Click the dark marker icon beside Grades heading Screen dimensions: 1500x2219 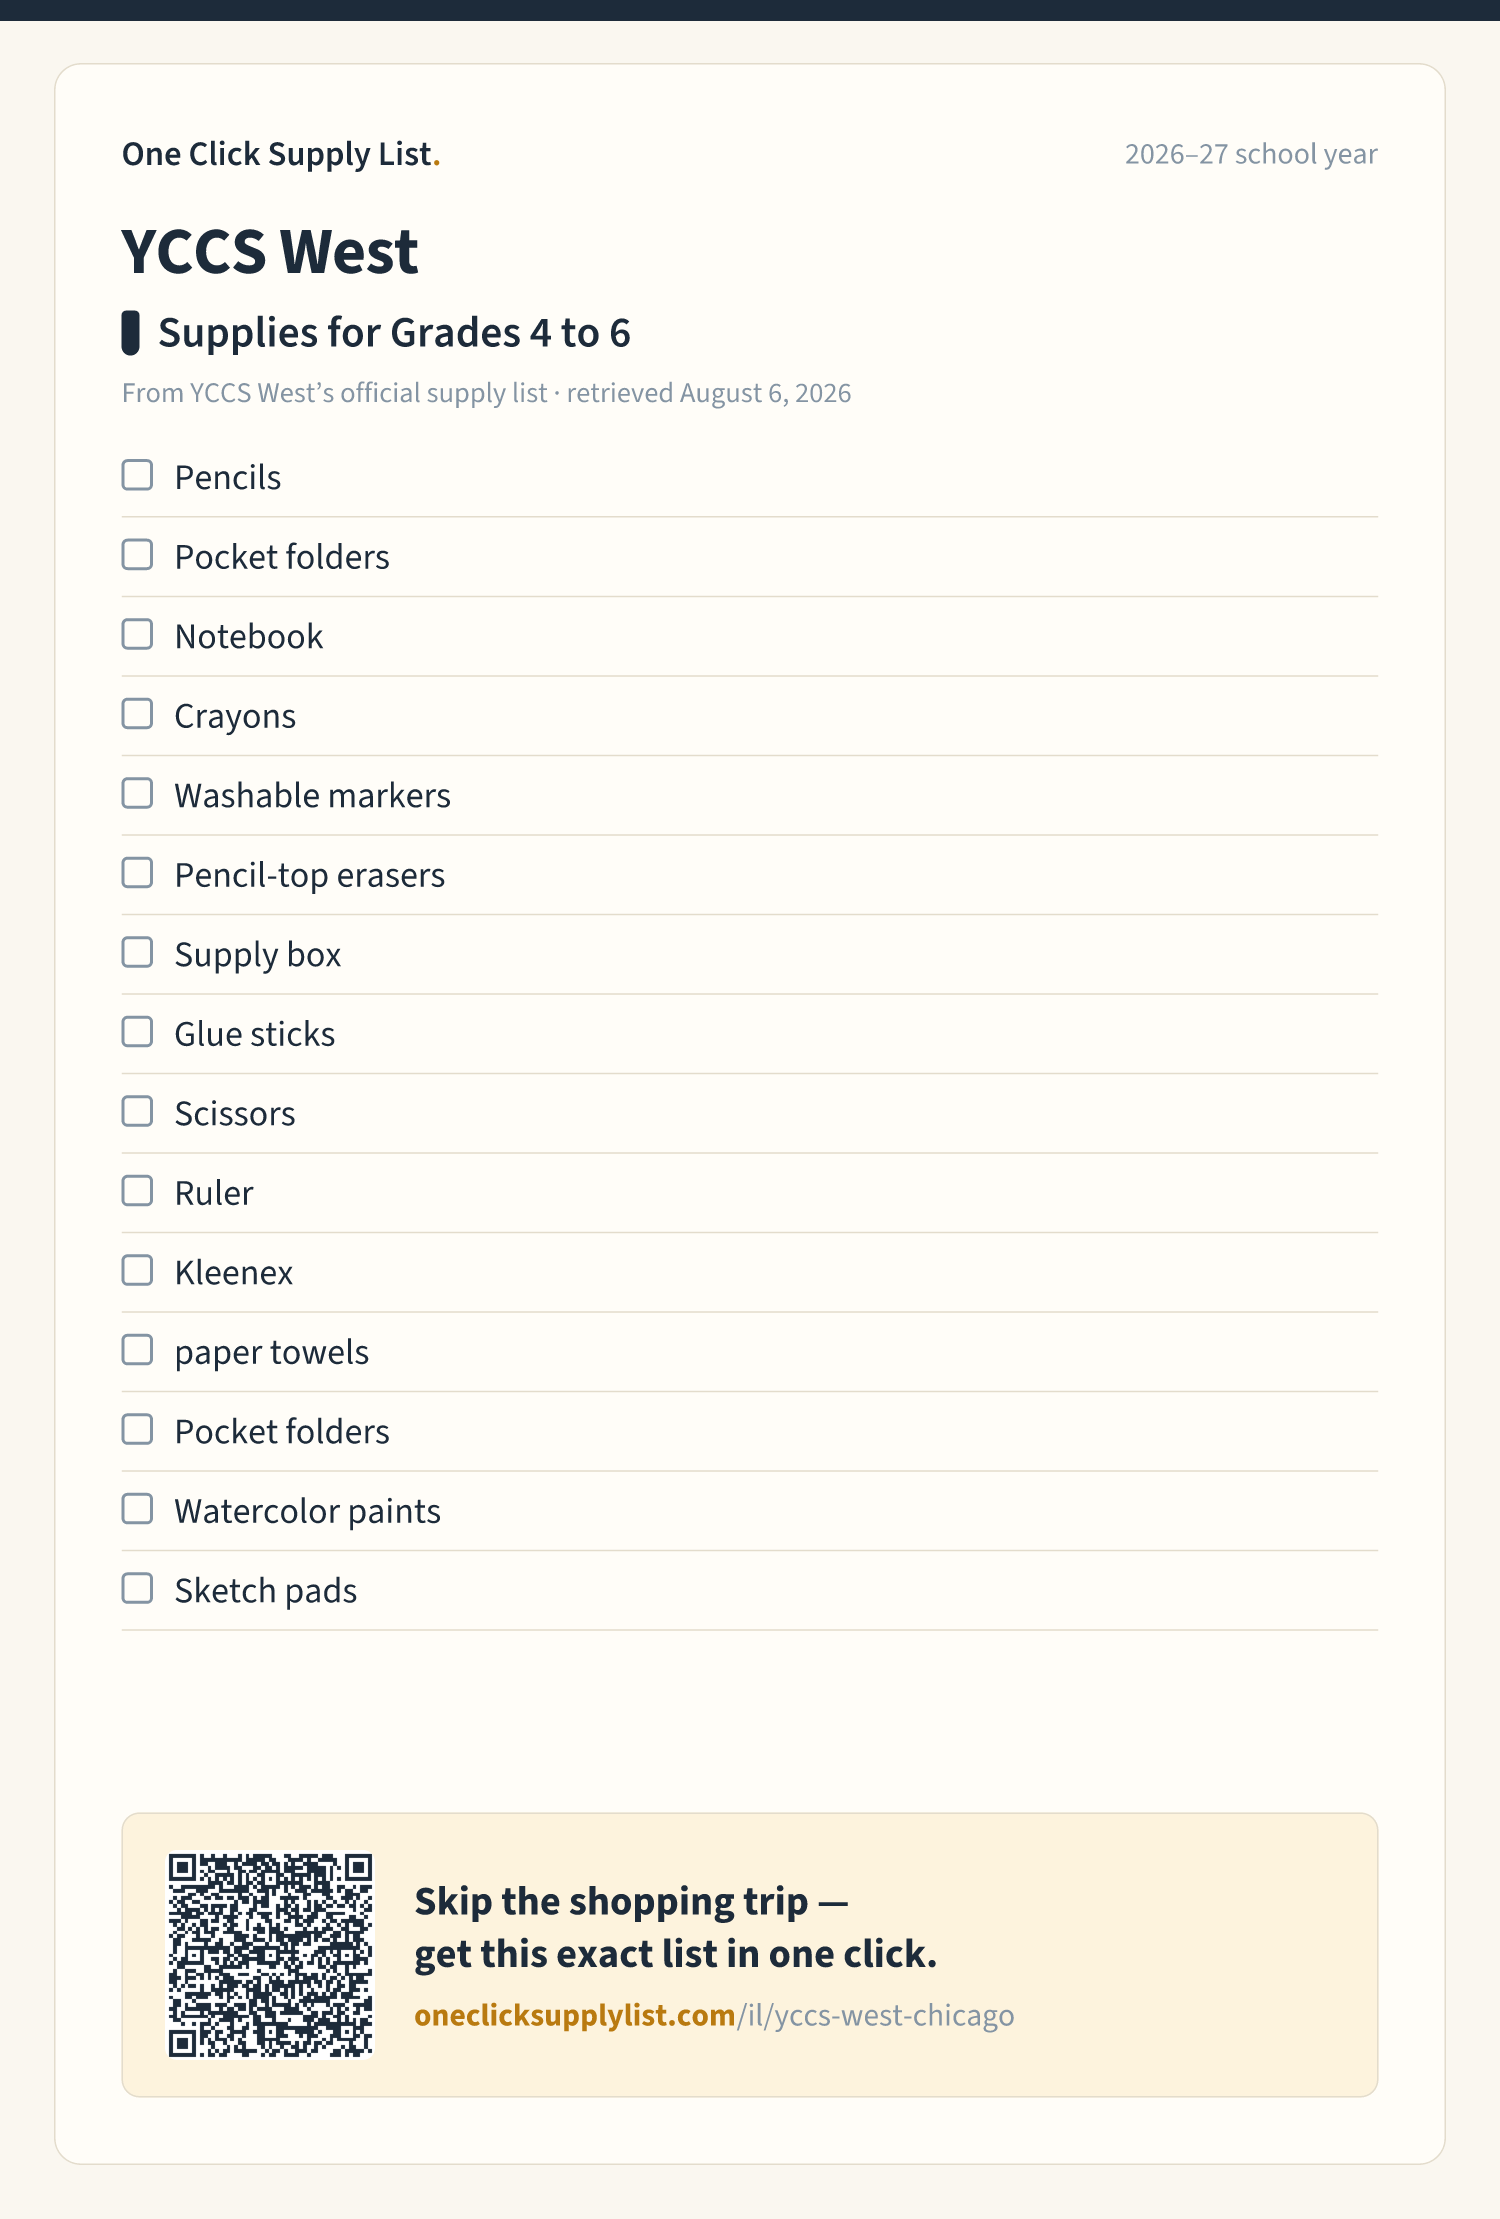click(130, 333)
